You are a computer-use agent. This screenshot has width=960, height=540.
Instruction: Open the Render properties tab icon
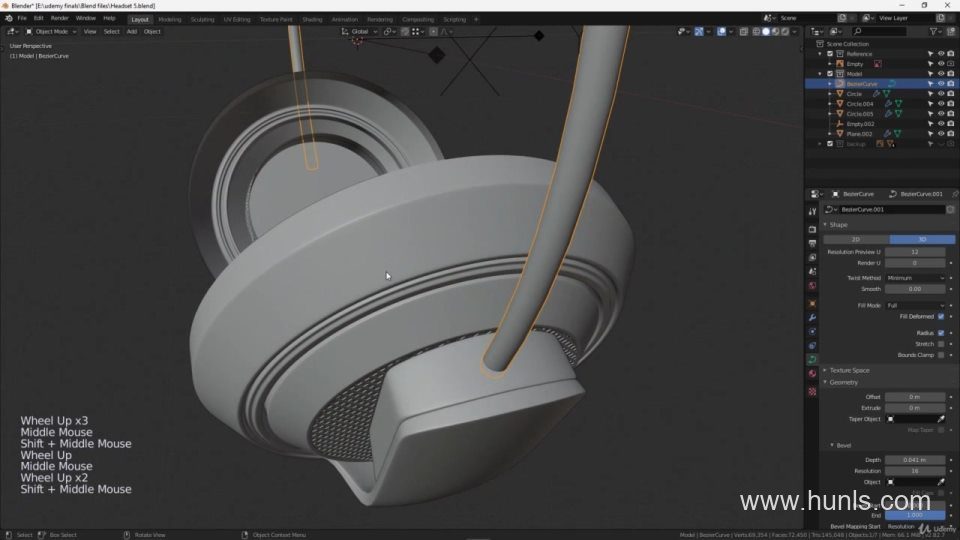[812, 230]
